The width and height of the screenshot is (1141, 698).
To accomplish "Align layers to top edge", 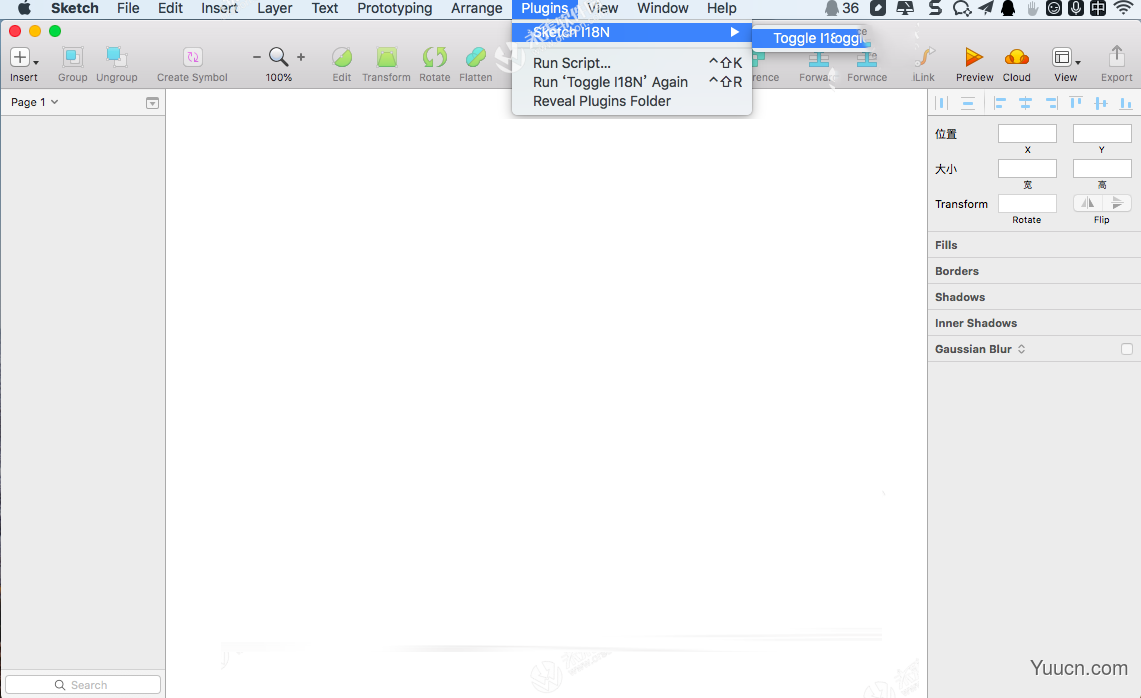I will [1076, 103].
